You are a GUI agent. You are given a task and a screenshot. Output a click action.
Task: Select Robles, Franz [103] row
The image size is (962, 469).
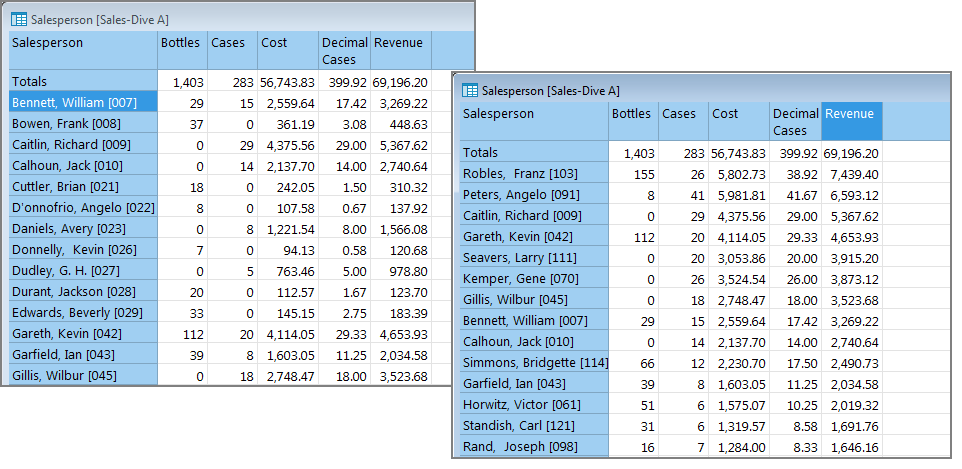tap(534, 174)
